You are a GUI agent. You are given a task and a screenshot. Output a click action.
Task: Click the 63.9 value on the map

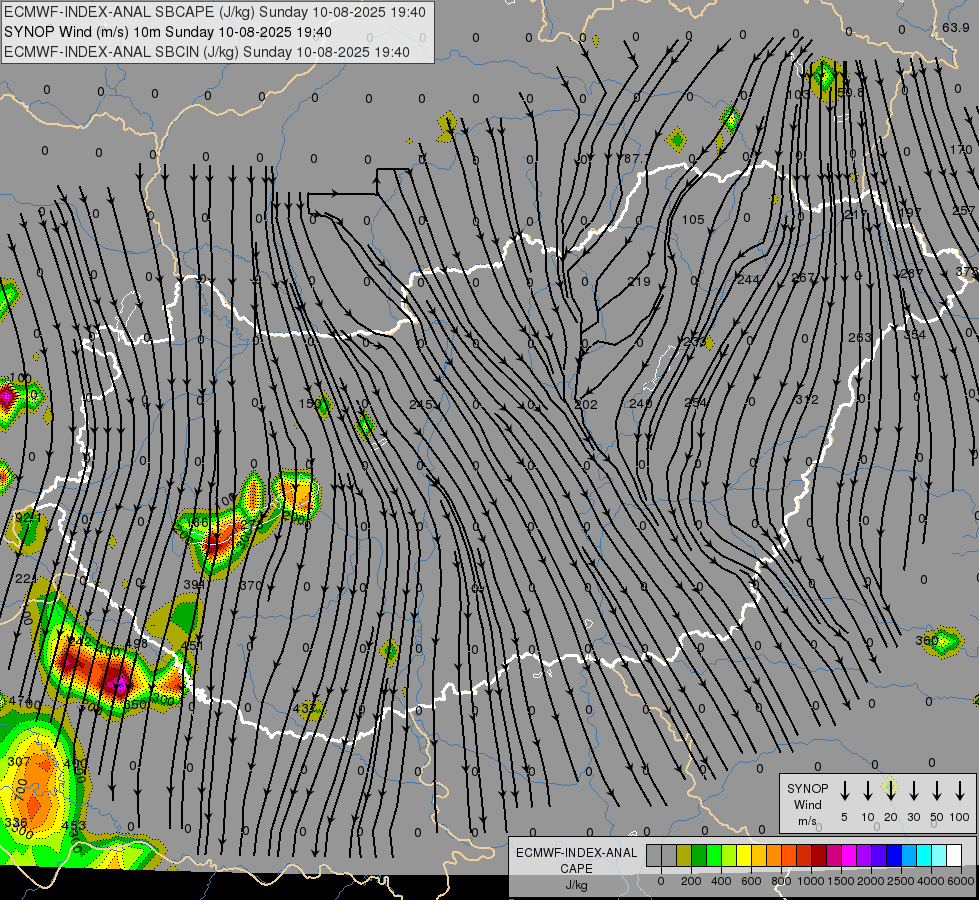pos(955,27)
